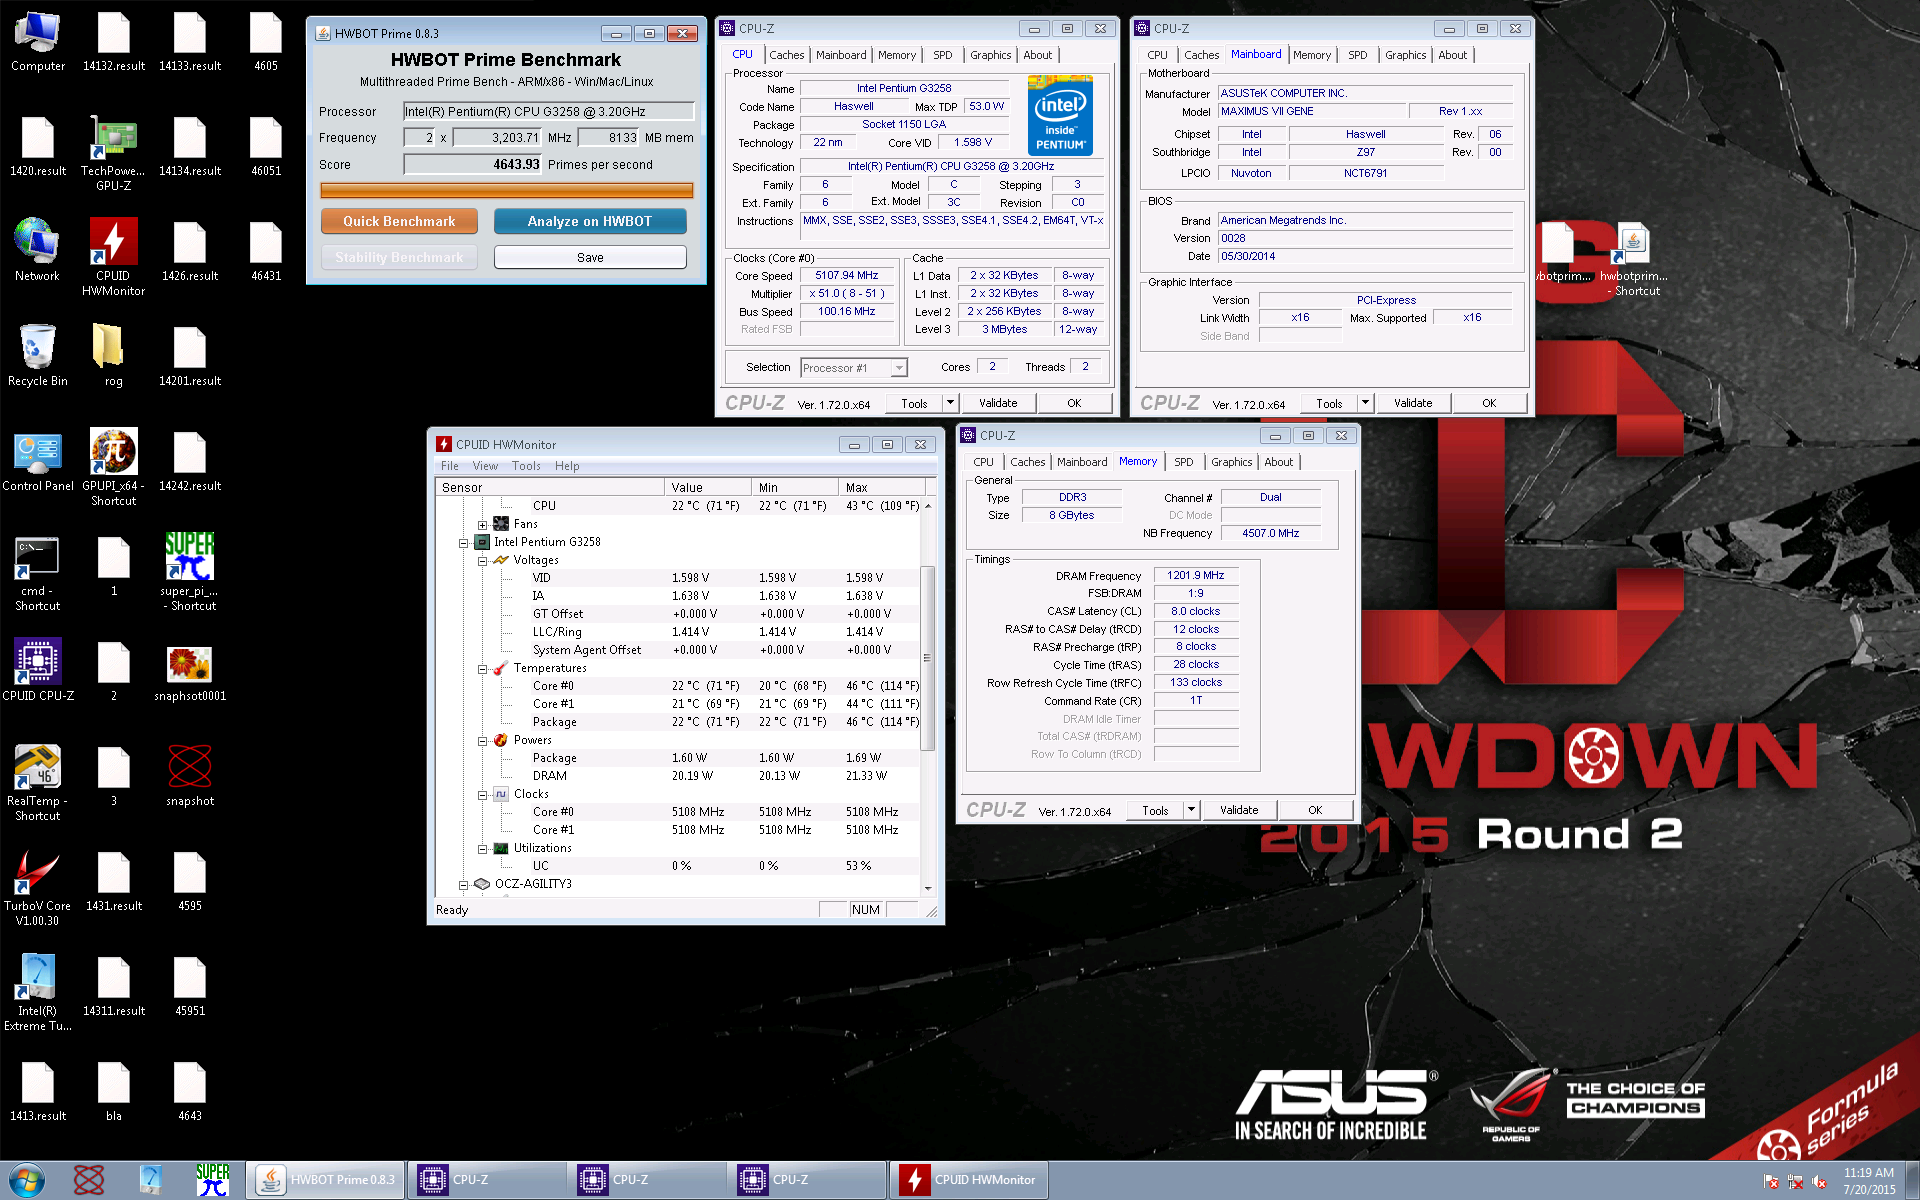This screenshot has height=1200, width=1920.
Task: Open the 14132.result file
Action: coord(113,42)
